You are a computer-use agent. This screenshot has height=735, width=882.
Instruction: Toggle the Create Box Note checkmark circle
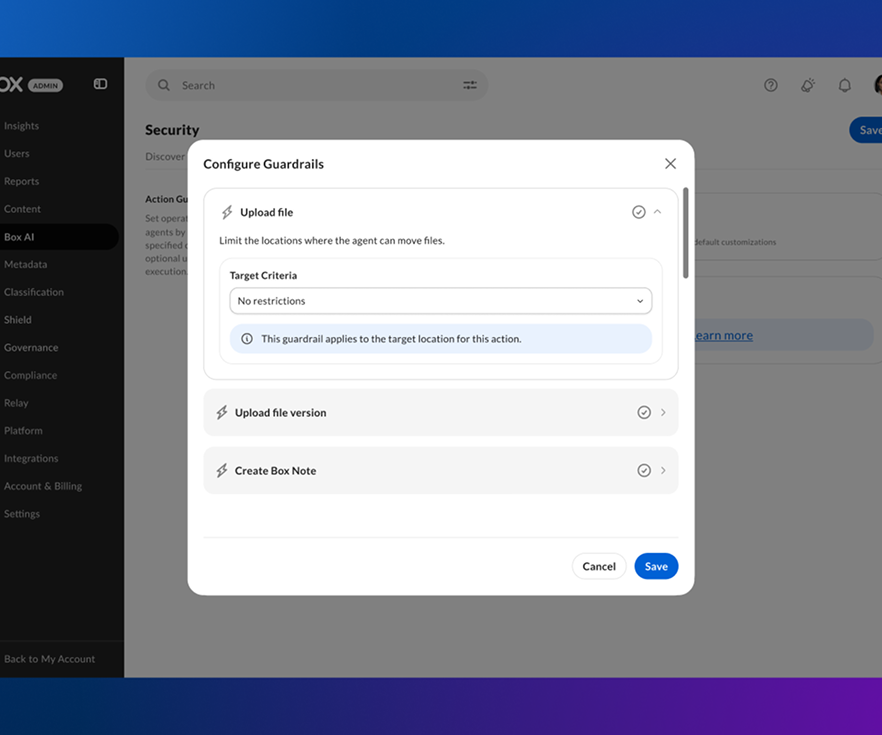coord(644,470)
